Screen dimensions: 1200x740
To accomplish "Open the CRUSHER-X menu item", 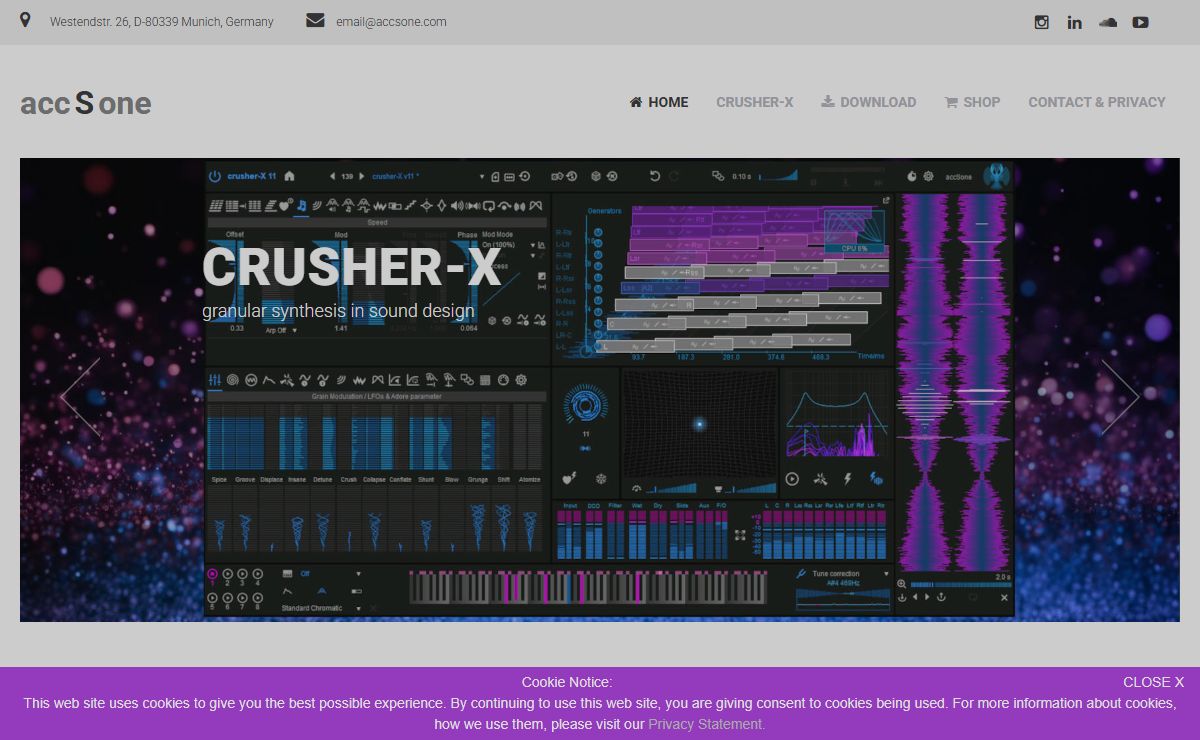I will [755, 102].
